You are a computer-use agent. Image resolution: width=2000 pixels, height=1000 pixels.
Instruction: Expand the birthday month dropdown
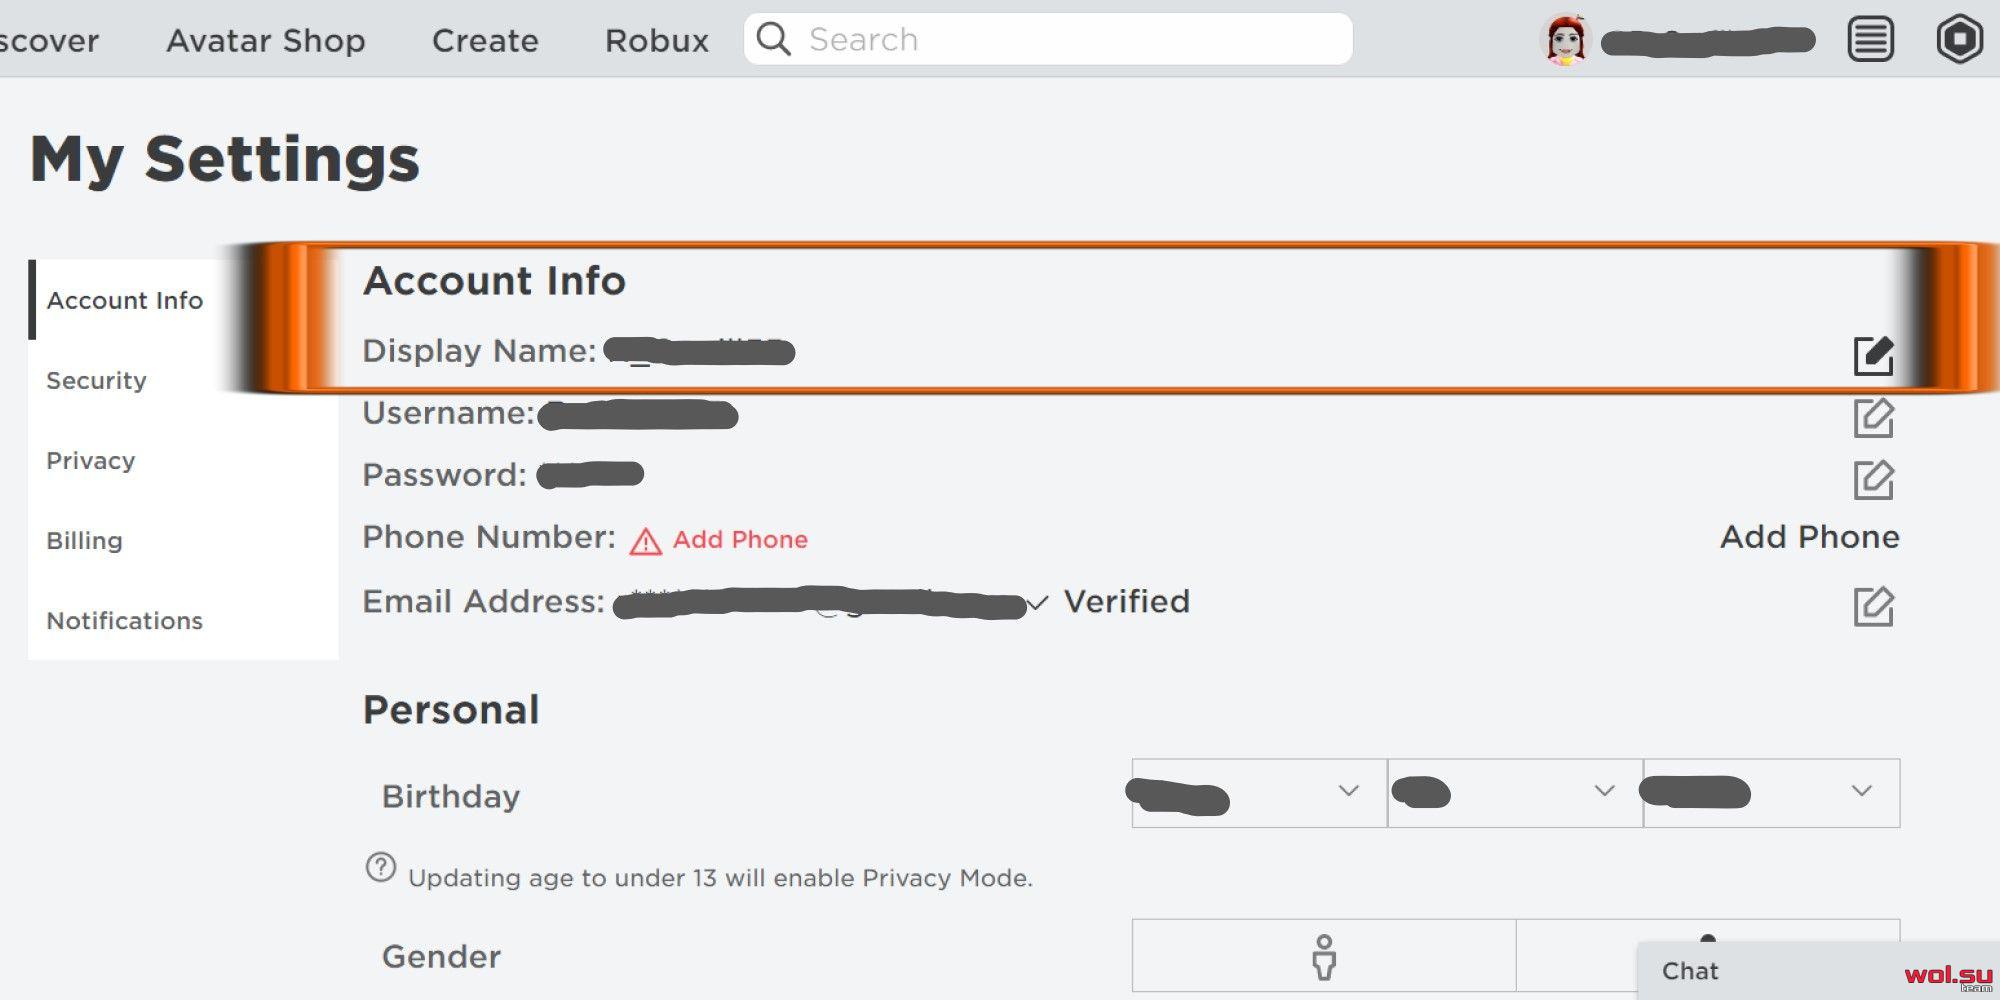1259,792
